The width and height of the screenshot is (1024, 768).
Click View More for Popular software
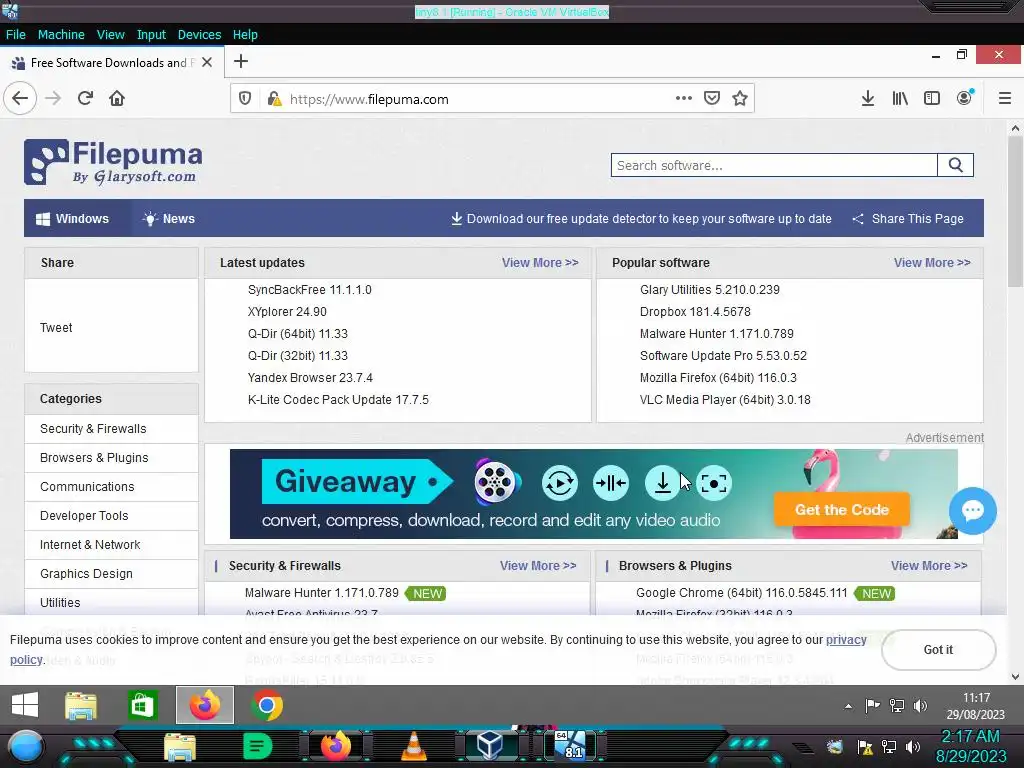tap(932, 263)
